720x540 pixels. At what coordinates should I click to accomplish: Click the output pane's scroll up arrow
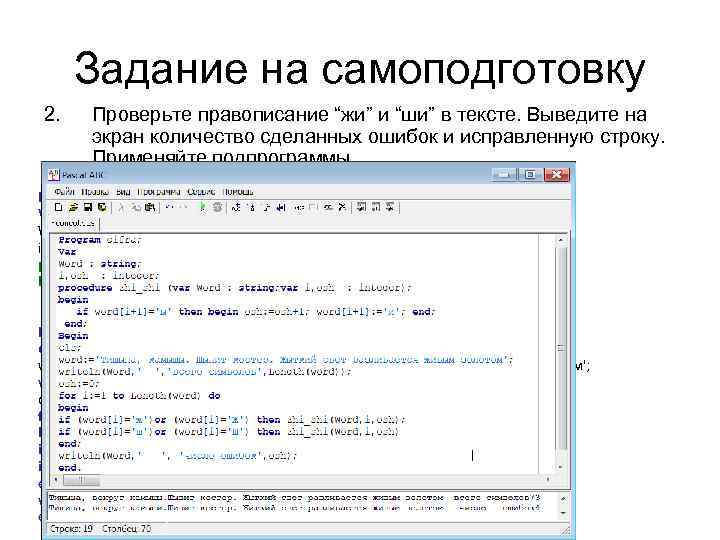point(562,499)
